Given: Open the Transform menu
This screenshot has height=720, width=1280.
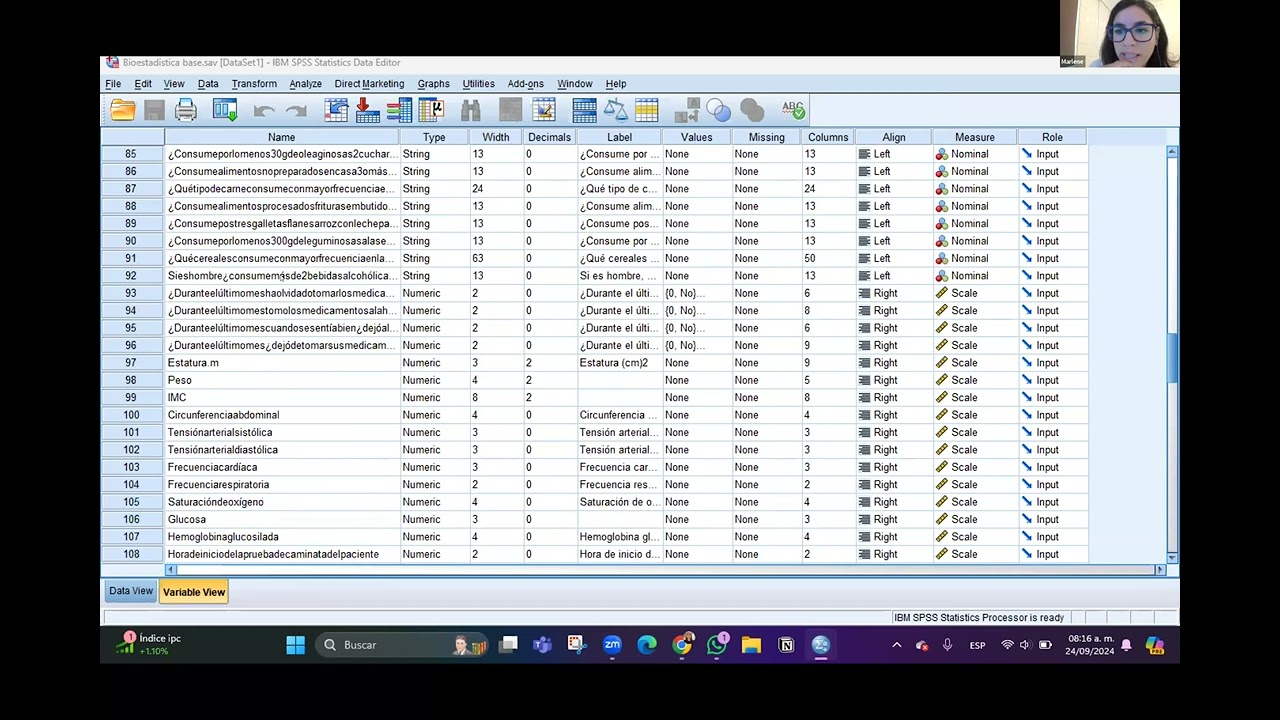Looking at the screenshot, I should click(x=254, y=84).
